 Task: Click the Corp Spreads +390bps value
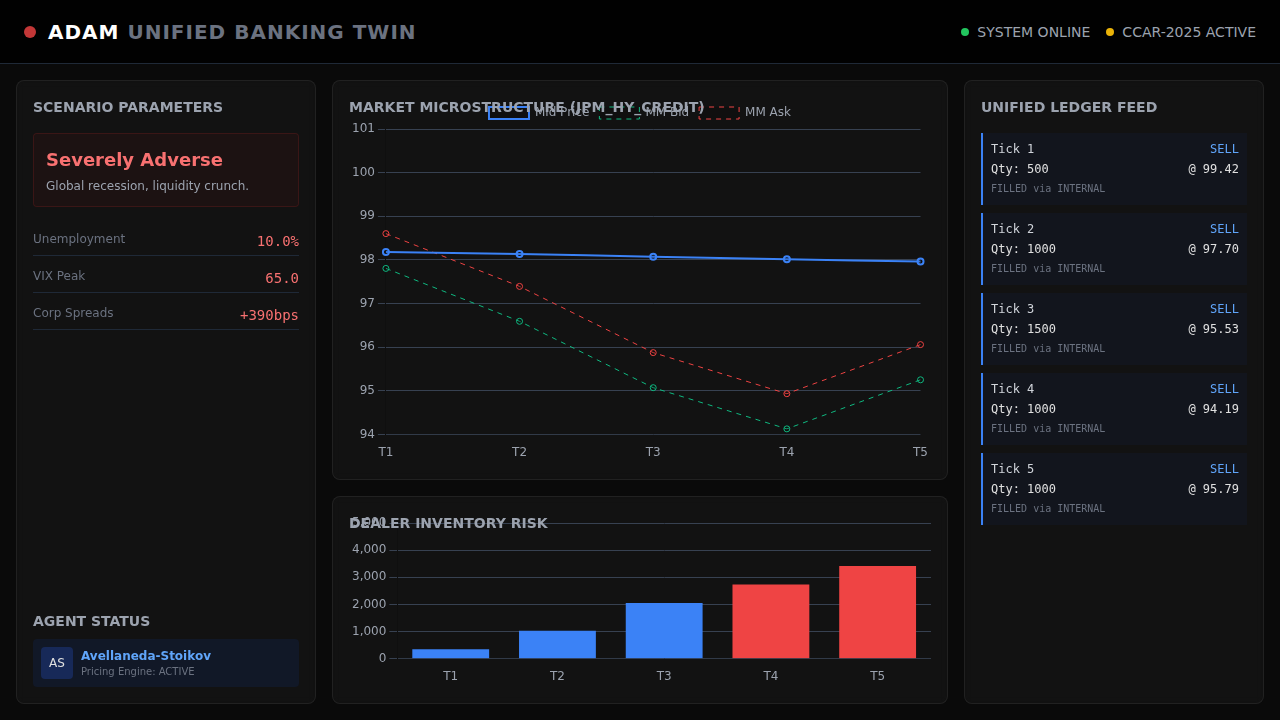pyautogui.click(x=269, y=315)
